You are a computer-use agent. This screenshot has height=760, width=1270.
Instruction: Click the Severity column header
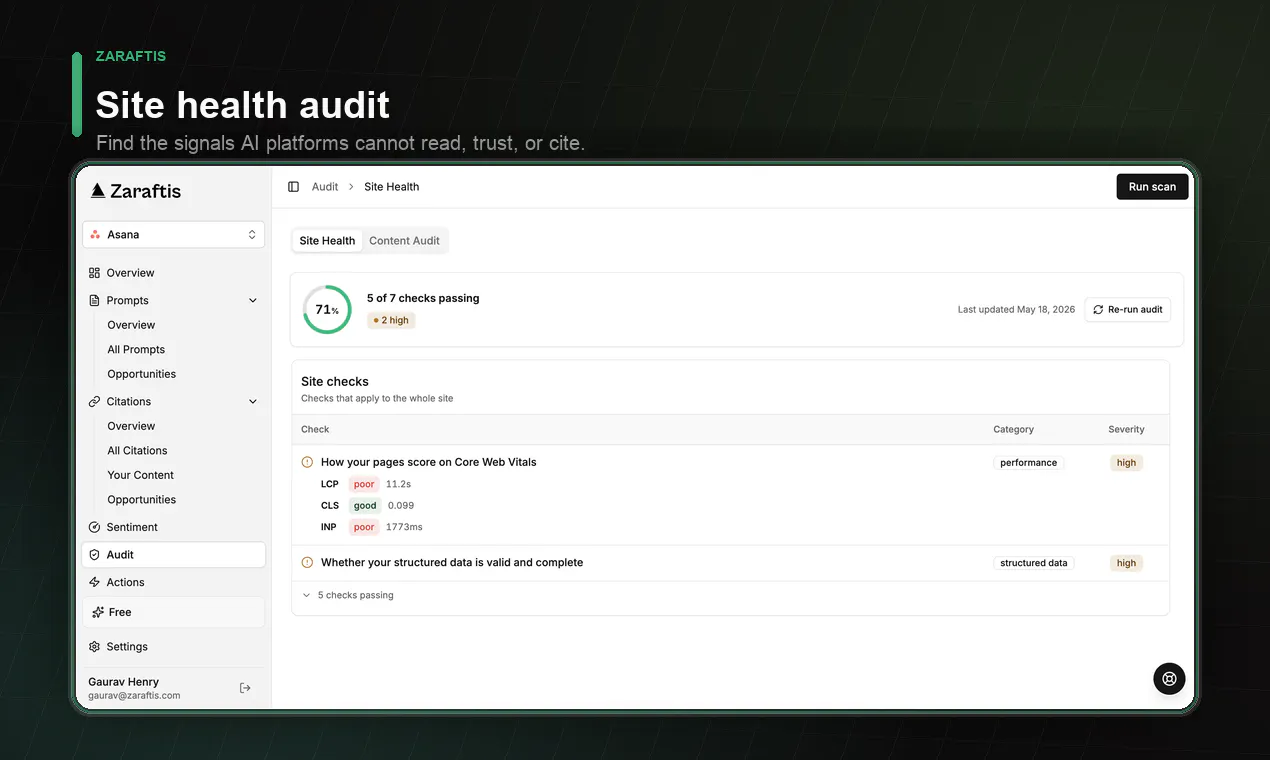point(1126,430)
